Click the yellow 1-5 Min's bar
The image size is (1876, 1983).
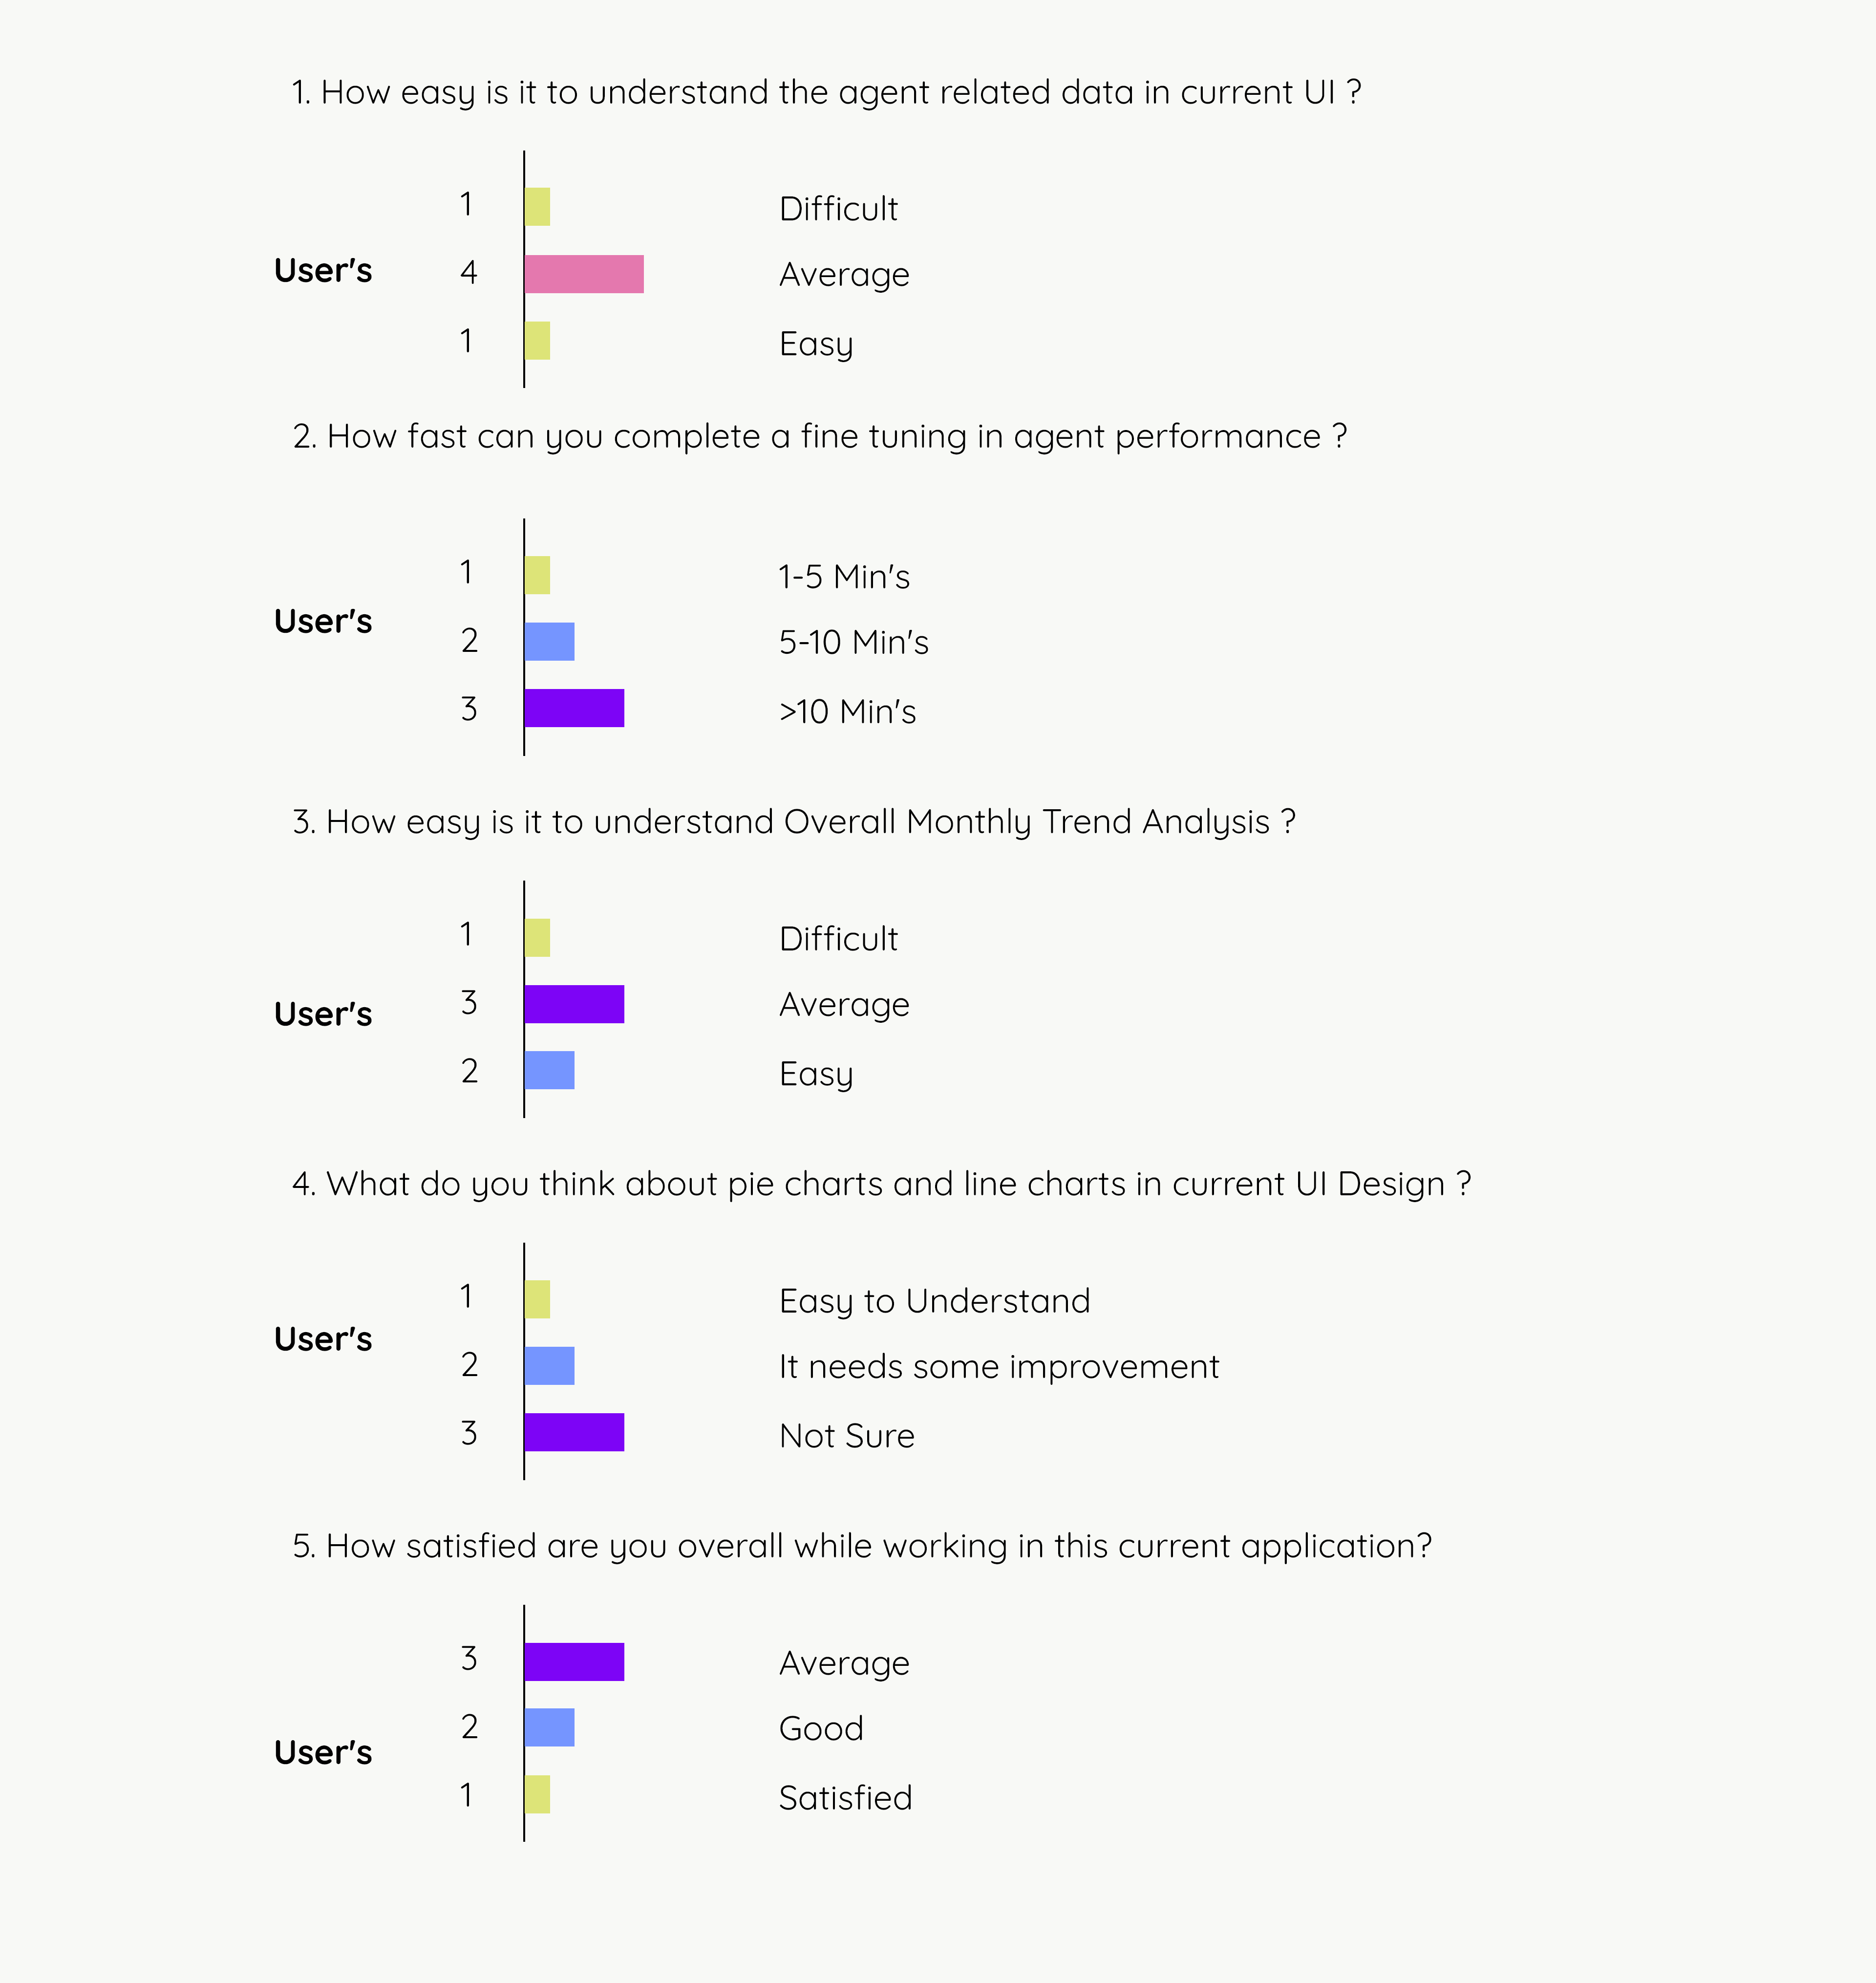[x=537, y=575]
